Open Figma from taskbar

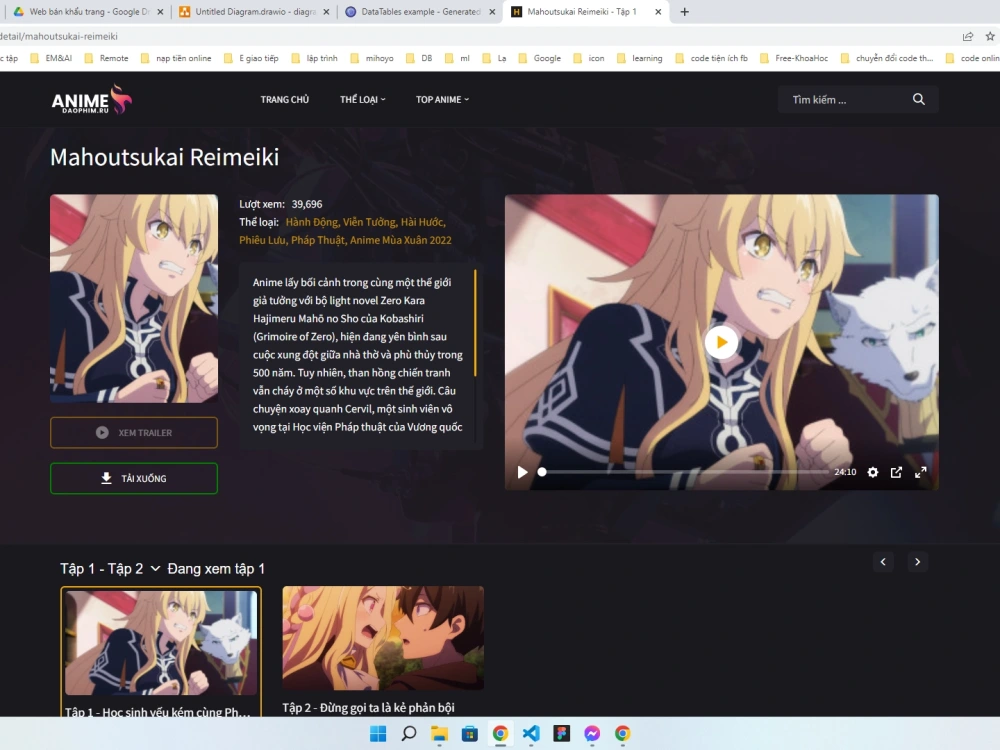click(x=561, y=733)
